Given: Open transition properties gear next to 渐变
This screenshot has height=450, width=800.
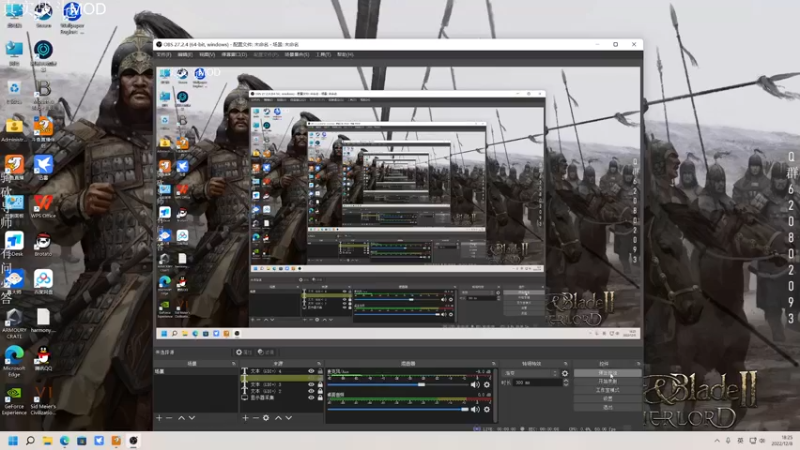Looking at the screenshot, I should (565, 373).
